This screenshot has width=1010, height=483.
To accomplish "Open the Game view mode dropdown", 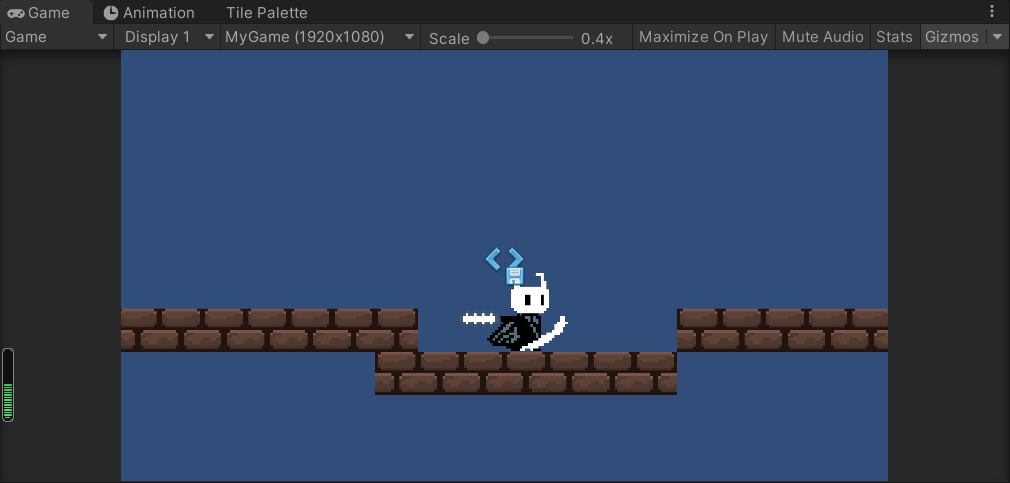I will [56, 37].
